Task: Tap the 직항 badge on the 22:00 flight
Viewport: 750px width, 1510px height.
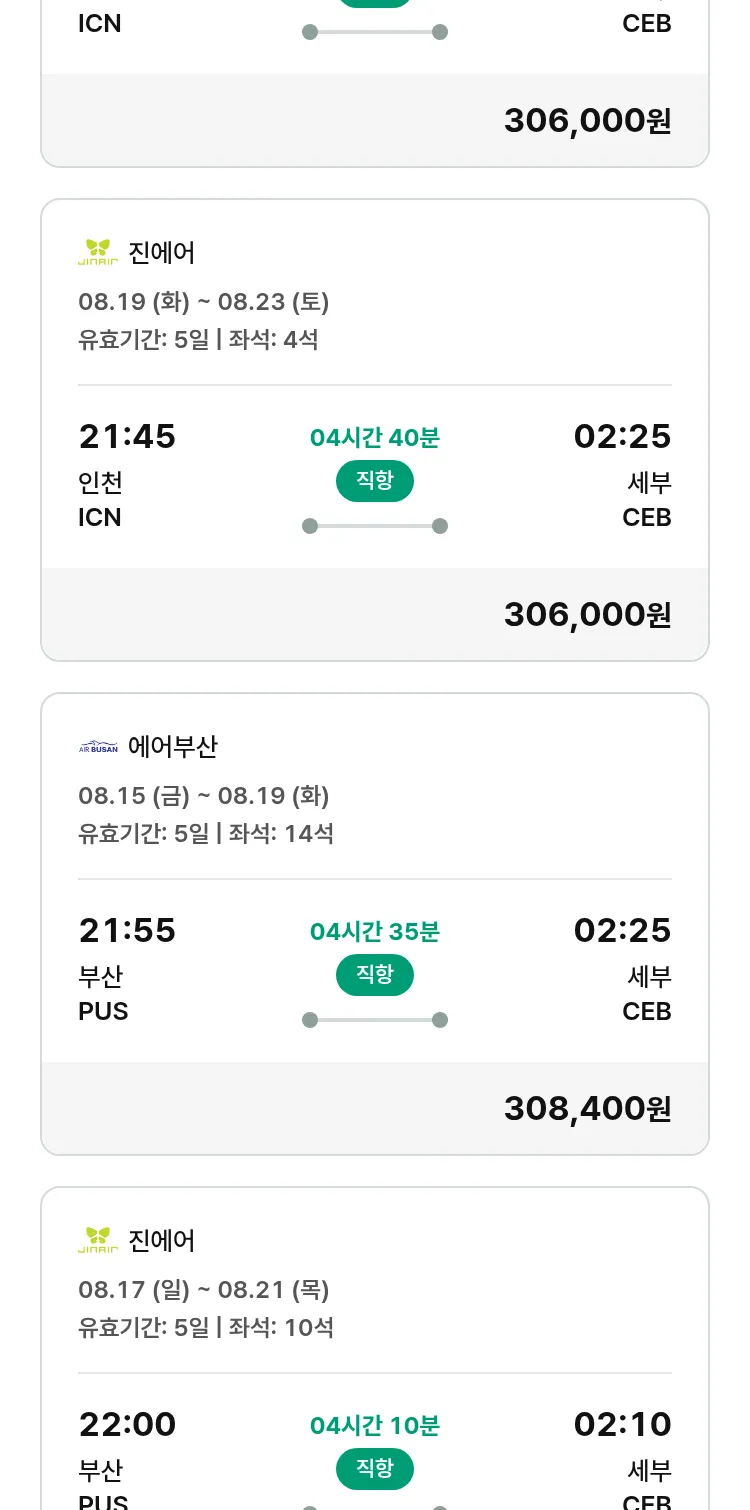Action: pos(374,1469)
